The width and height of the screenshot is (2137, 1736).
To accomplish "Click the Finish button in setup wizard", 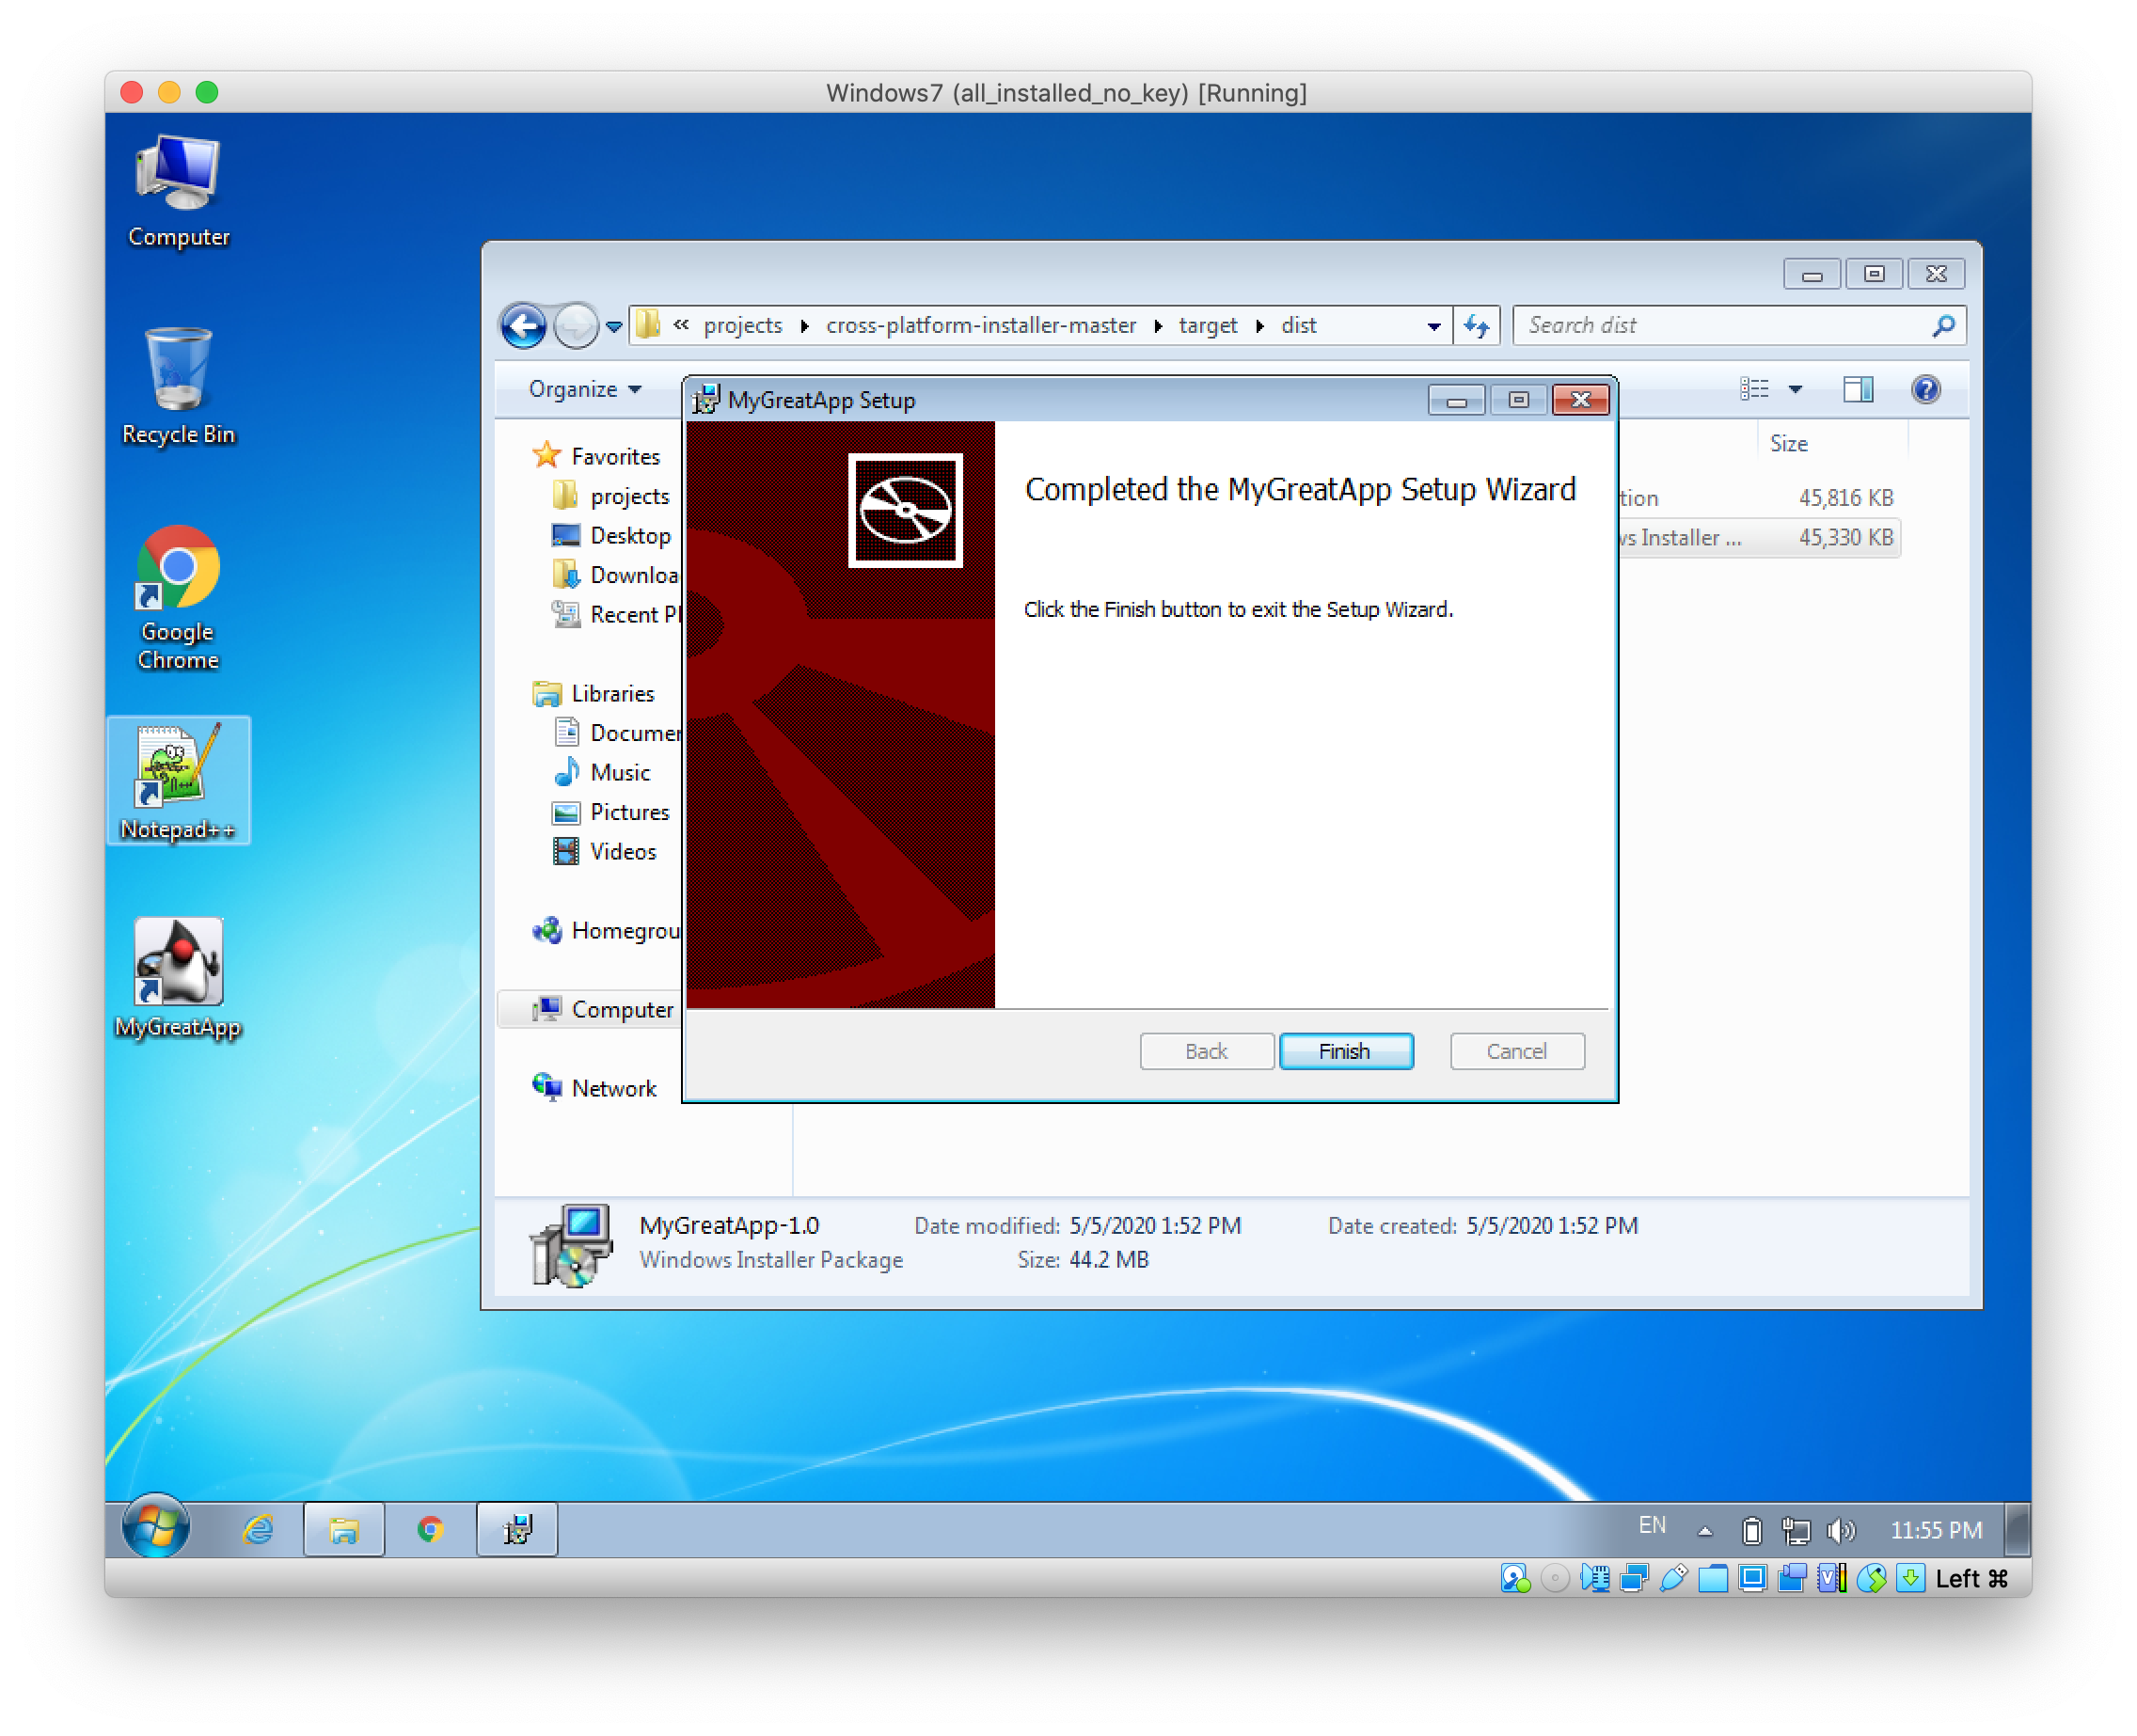I will 1345,1051.
